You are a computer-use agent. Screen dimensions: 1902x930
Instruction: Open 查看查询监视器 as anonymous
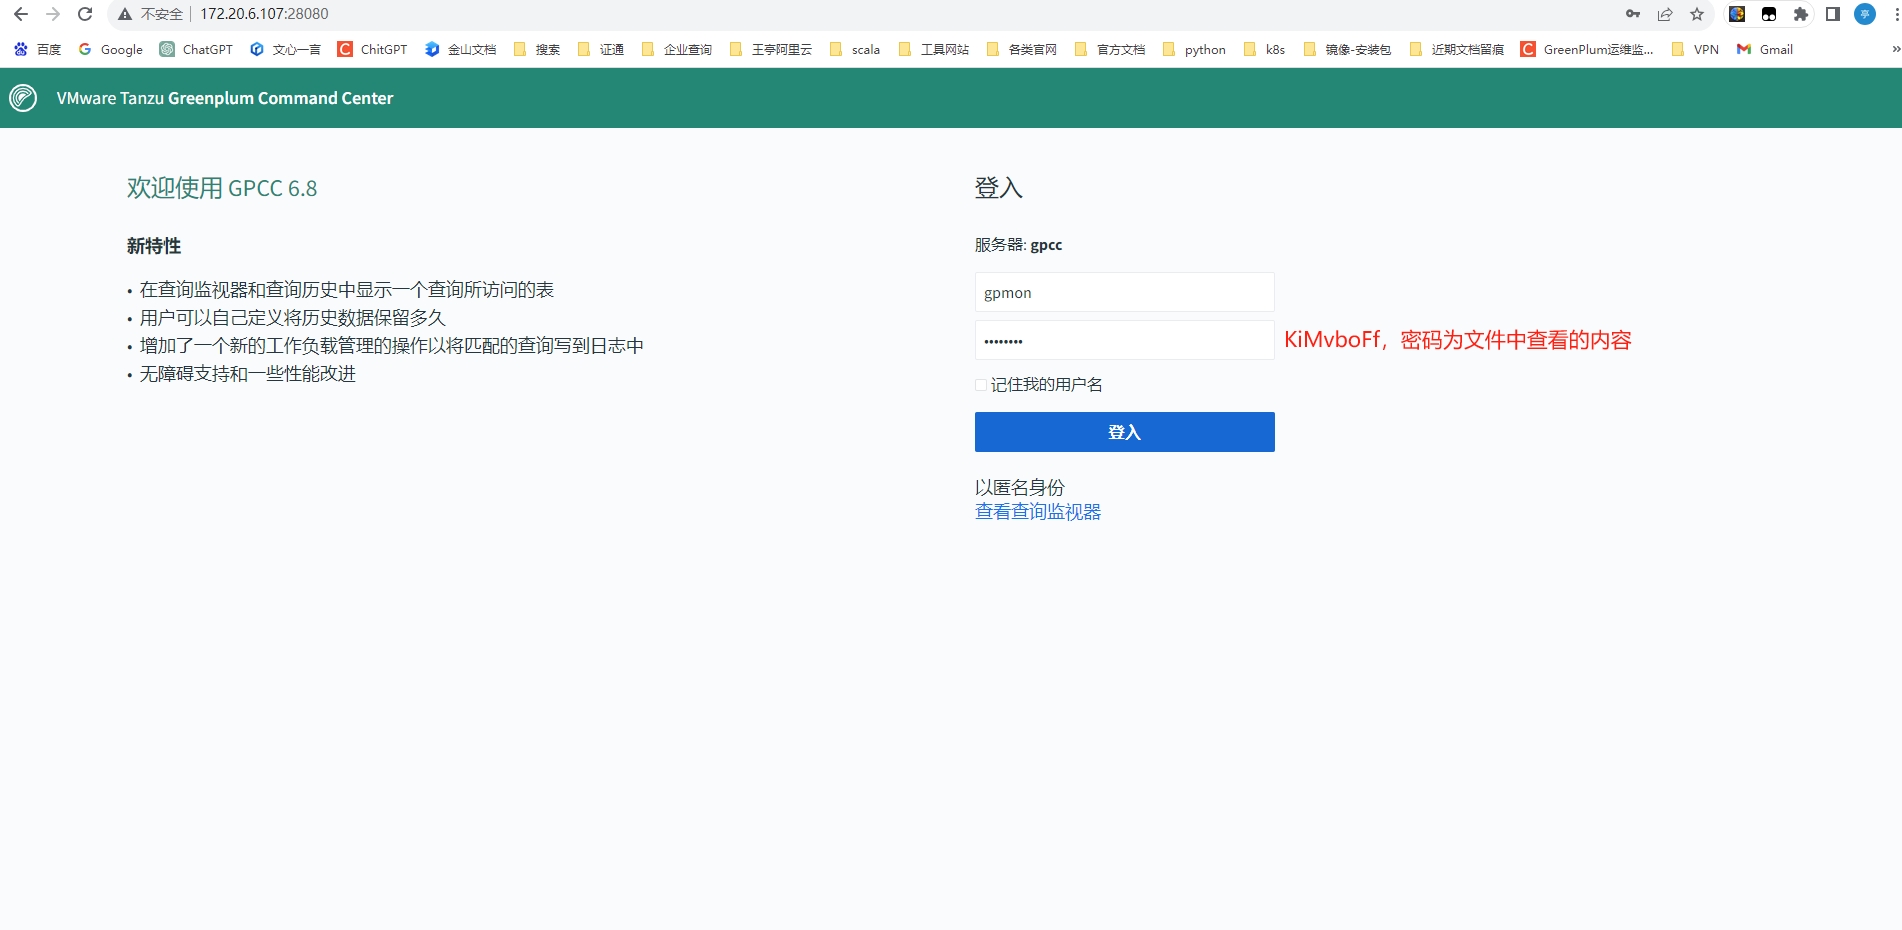coord(1037,511)
